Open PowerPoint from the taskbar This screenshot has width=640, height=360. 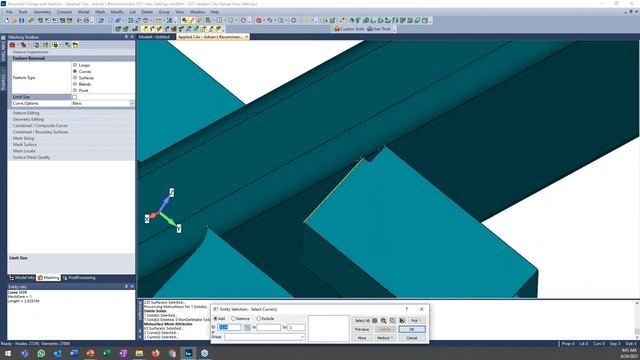click(90, 353)
